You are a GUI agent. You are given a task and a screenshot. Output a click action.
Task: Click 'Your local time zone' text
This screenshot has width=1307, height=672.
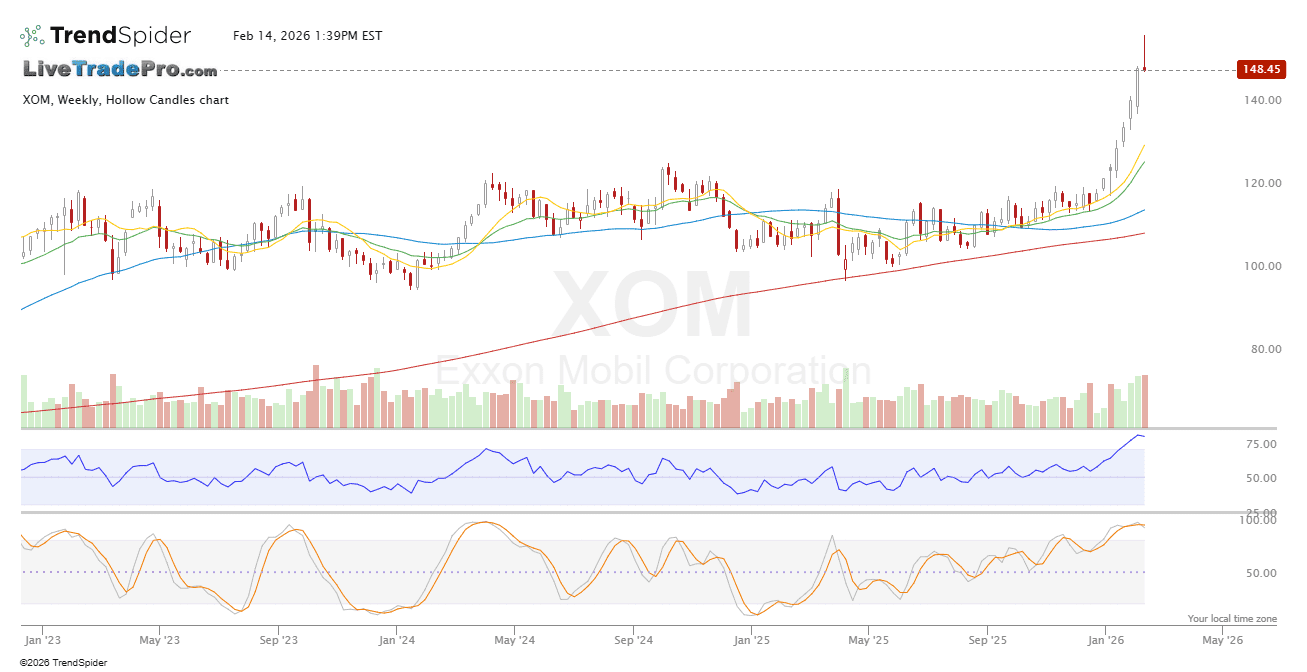[1232, 619]
